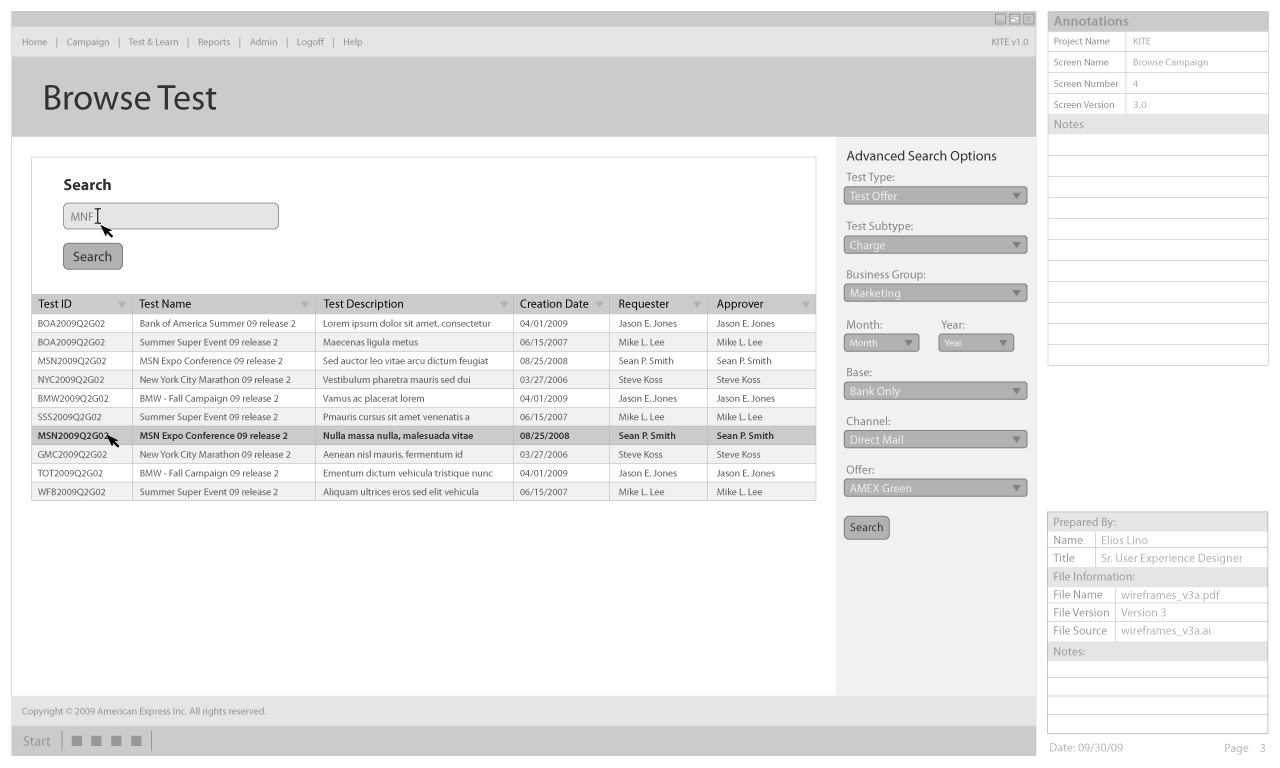Click the Test ID column sort arrow
Screen dimensions: 1280x768
tap(122, 304)
